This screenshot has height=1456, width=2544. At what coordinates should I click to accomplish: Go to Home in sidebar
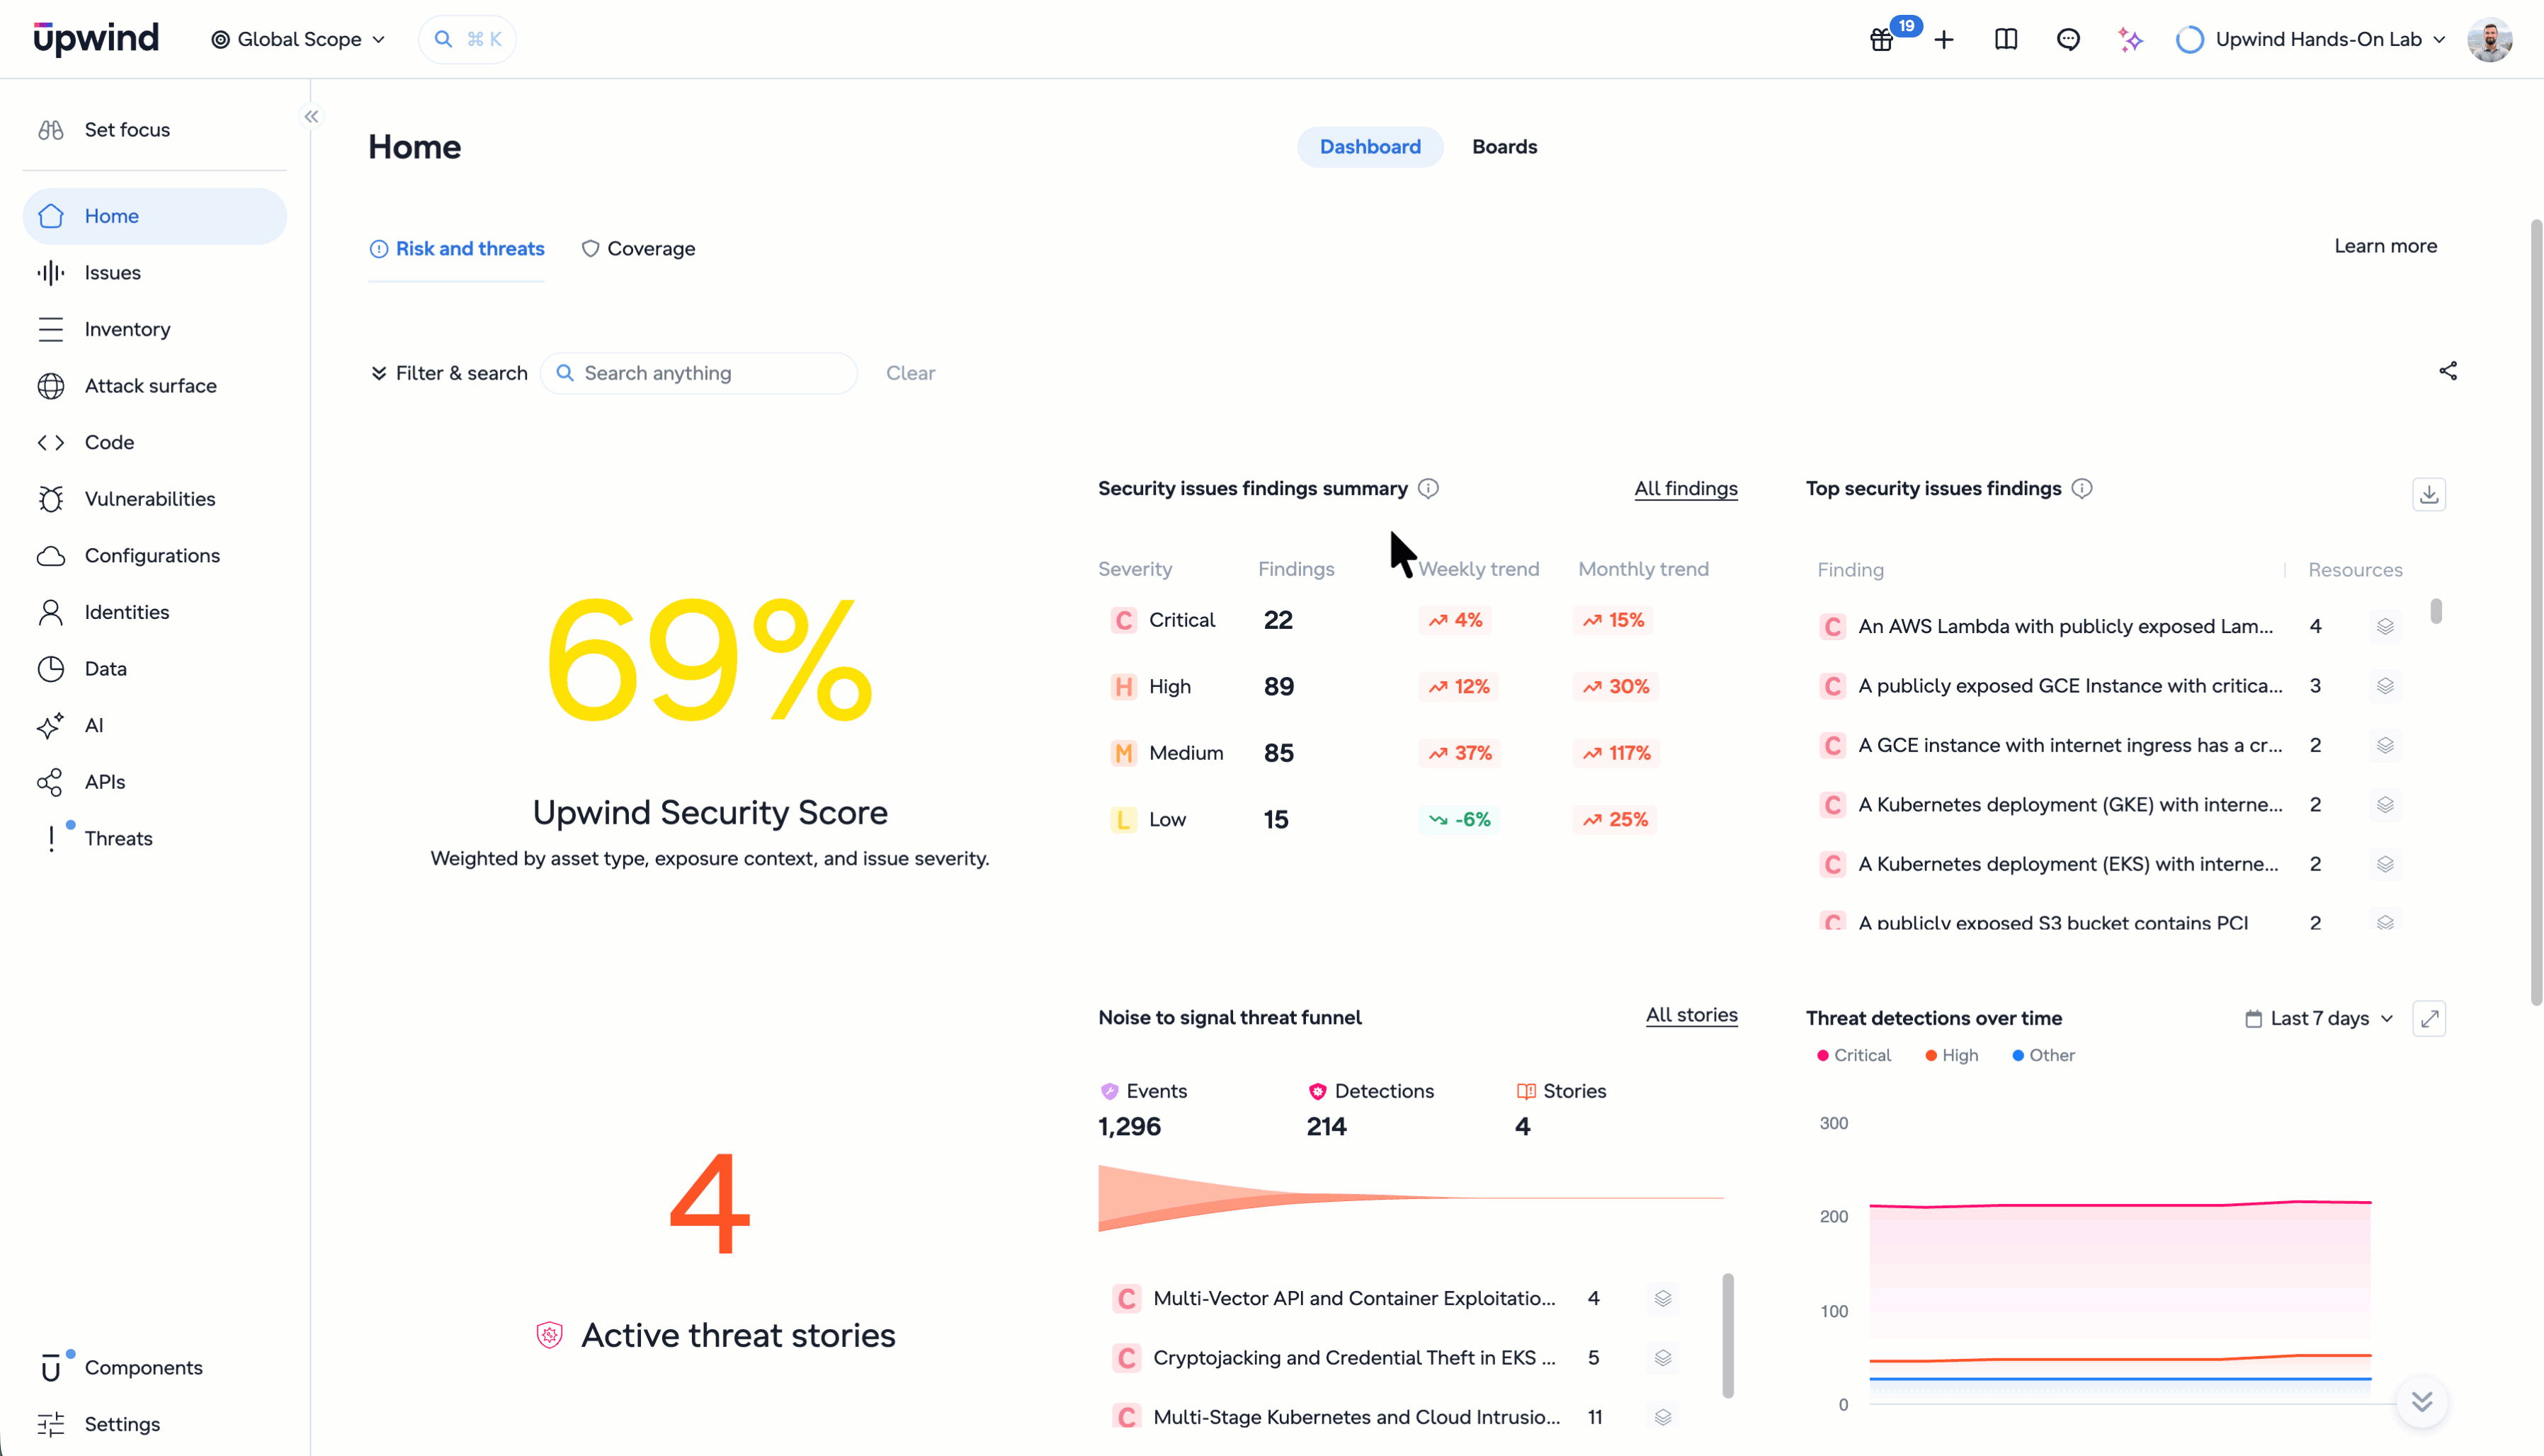coord(155,216)
